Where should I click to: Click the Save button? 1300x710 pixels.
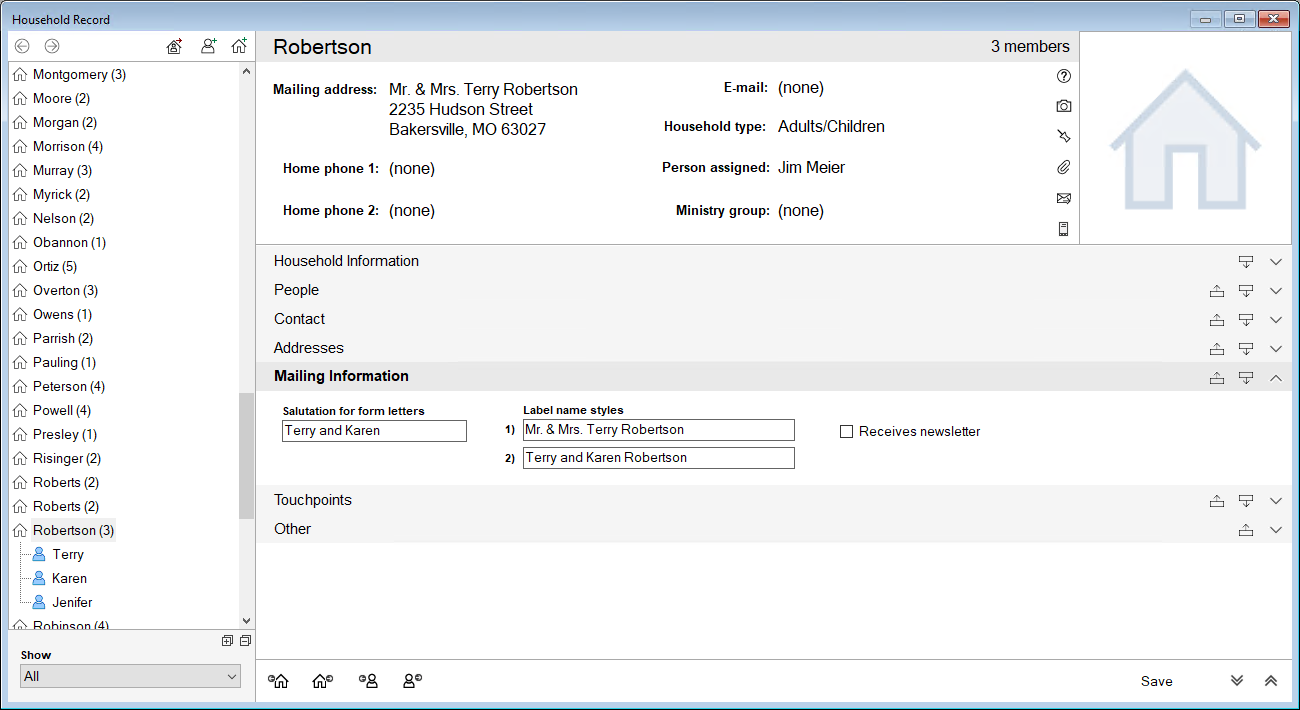[1156, 681]
